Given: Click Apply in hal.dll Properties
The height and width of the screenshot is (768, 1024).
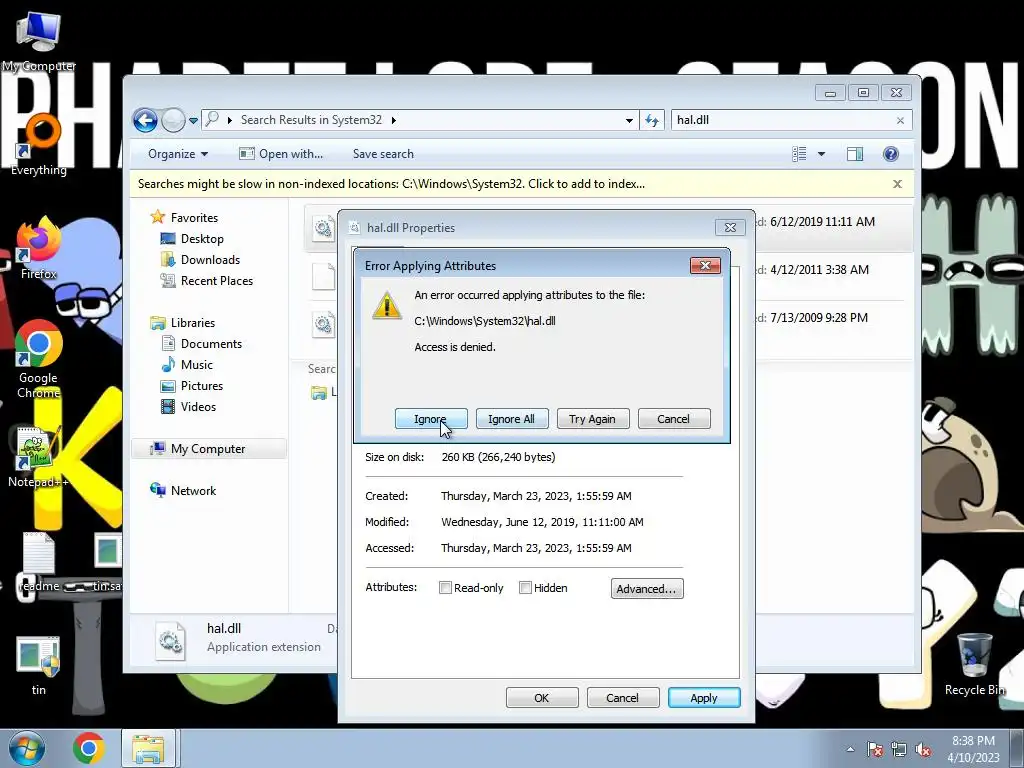Looking at the screenshot, I should 704,697.
